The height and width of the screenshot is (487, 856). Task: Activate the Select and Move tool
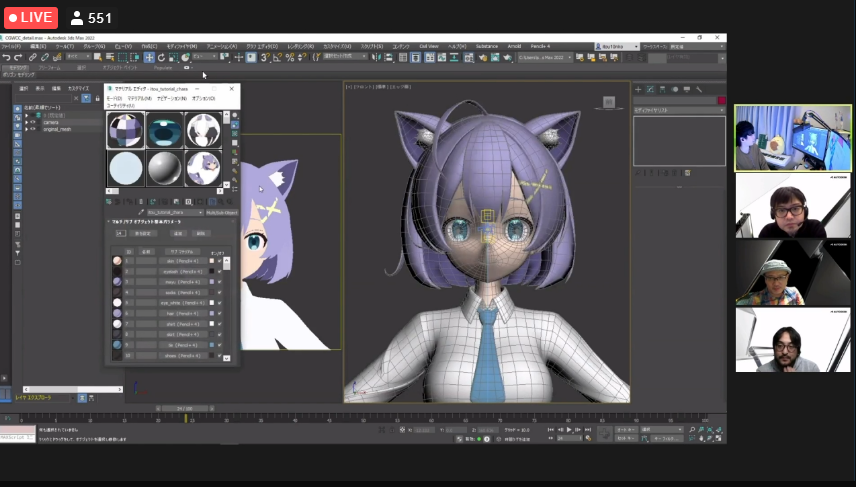pos(148,57)
